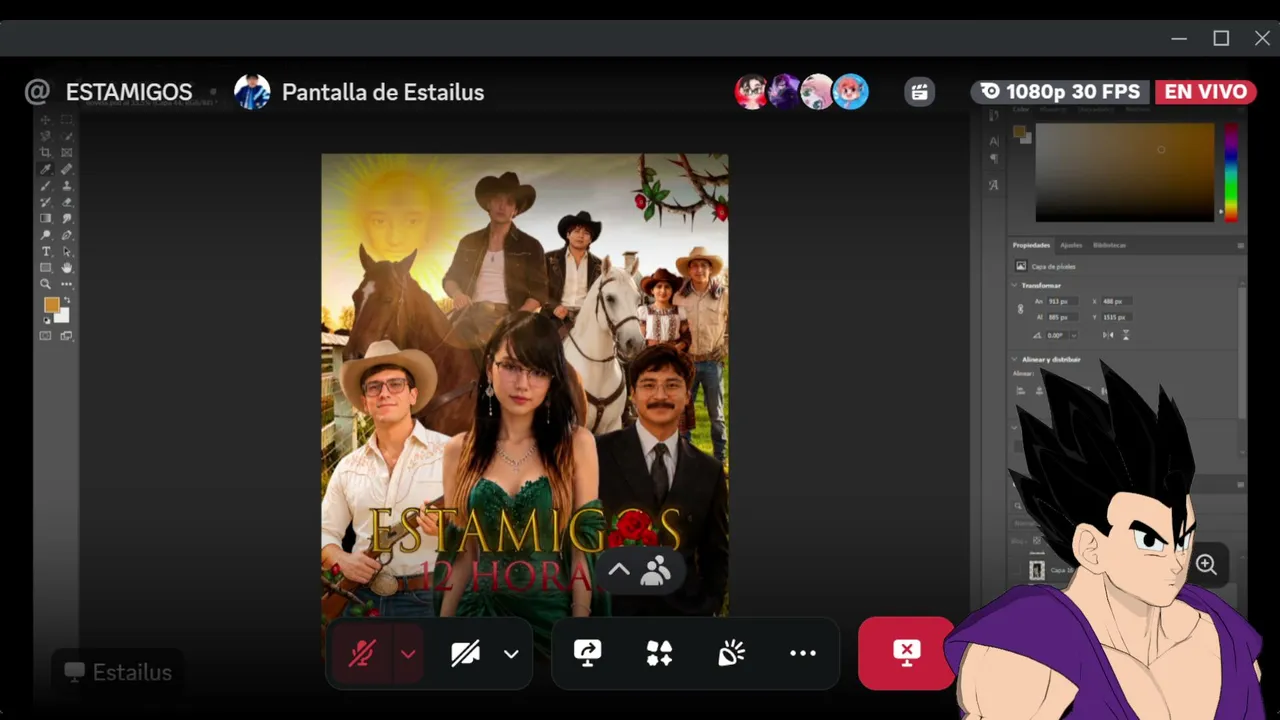
Task: Select the Eraser tool
Action: pyautogui.click(x=67, y=202)
